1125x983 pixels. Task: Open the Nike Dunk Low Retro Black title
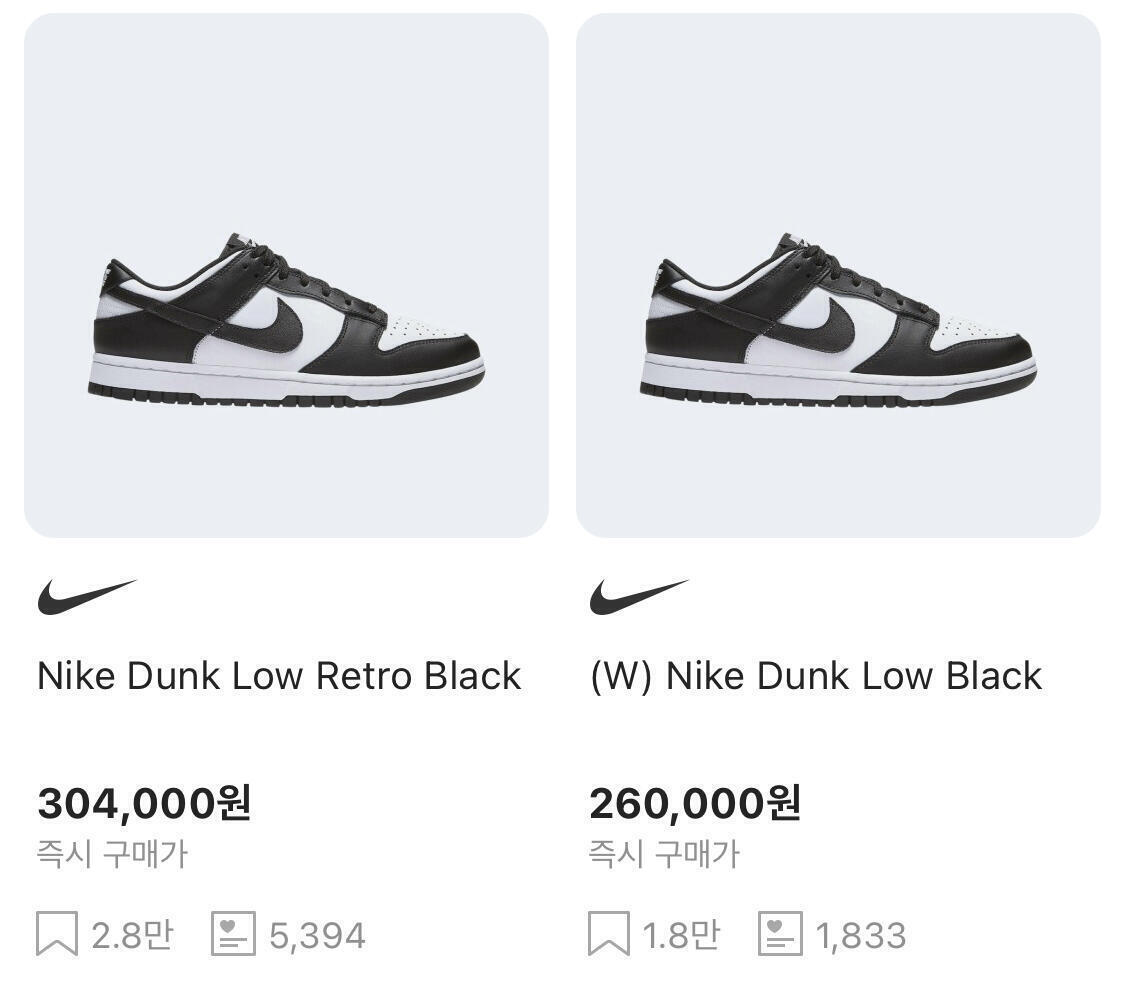point(279,677)
